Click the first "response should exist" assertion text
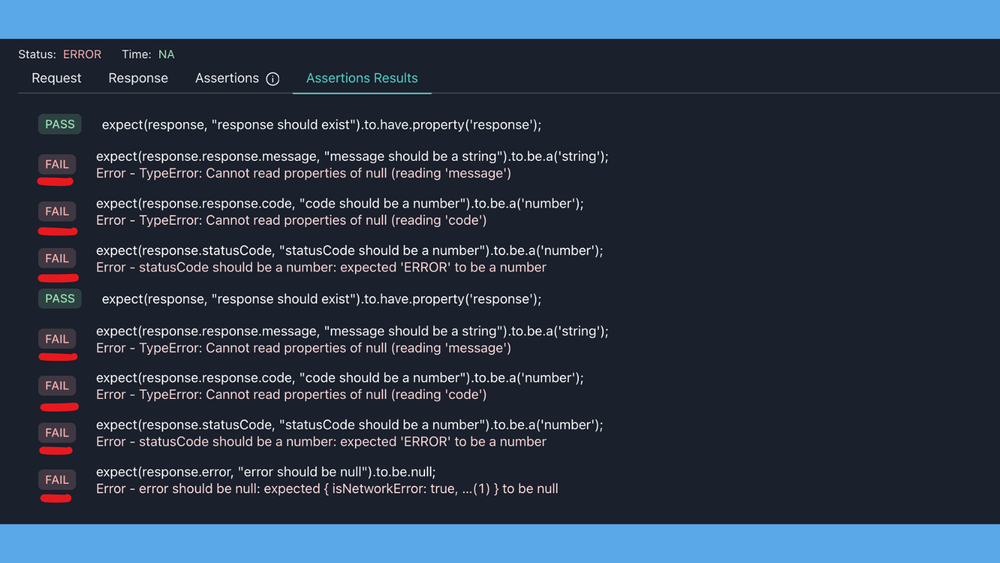Image resolution: width=1000 pixels, height=563 pixels. point(321,125)
